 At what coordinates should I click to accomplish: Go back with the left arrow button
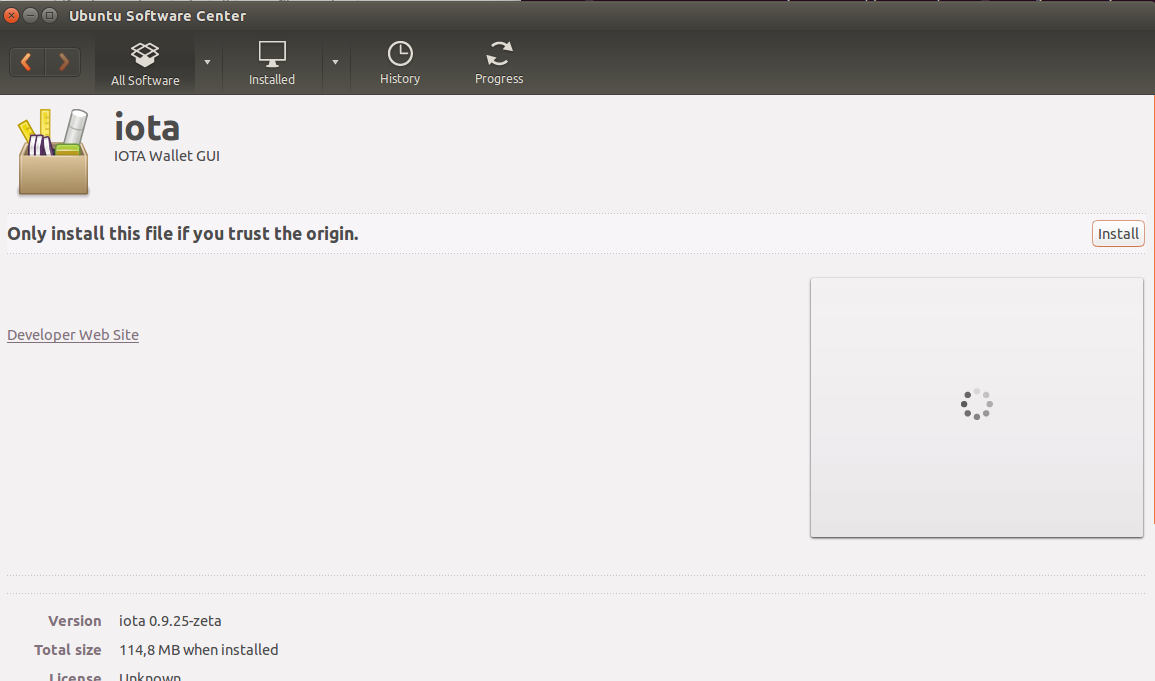point(27,62)
